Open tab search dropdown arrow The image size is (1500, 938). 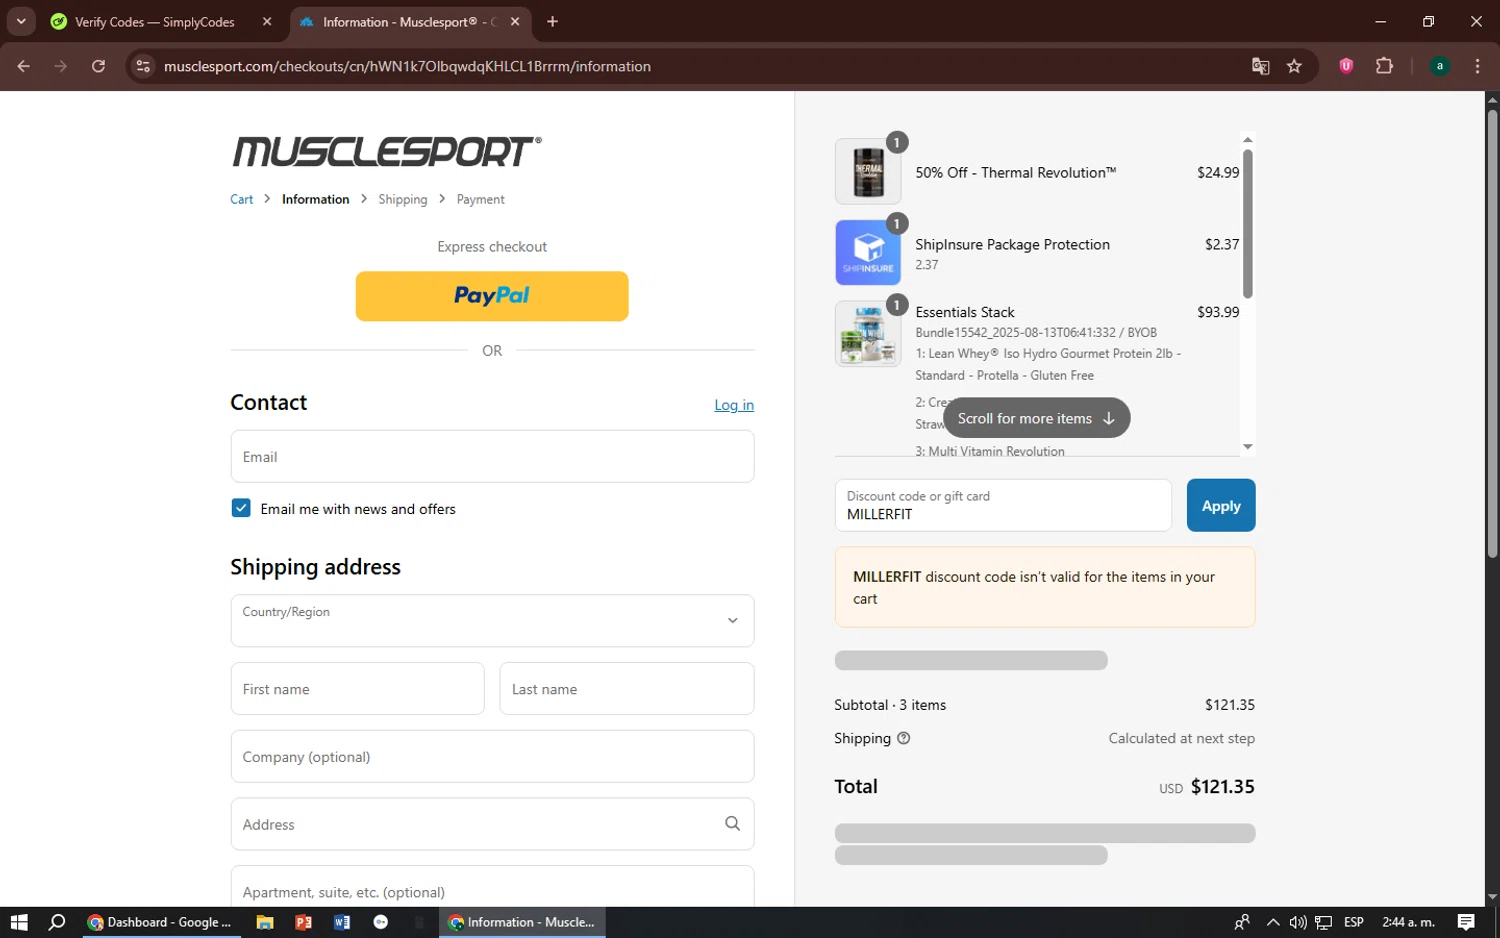[x=21, y=21]
